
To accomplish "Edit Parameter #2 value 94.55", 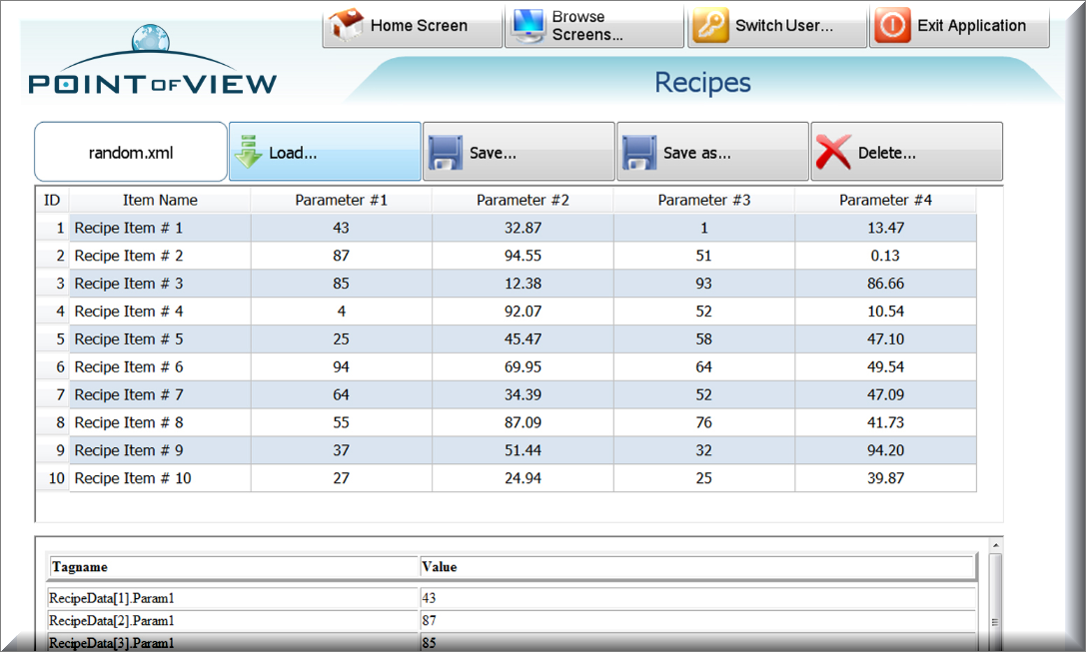I will [x=522, y=256].
